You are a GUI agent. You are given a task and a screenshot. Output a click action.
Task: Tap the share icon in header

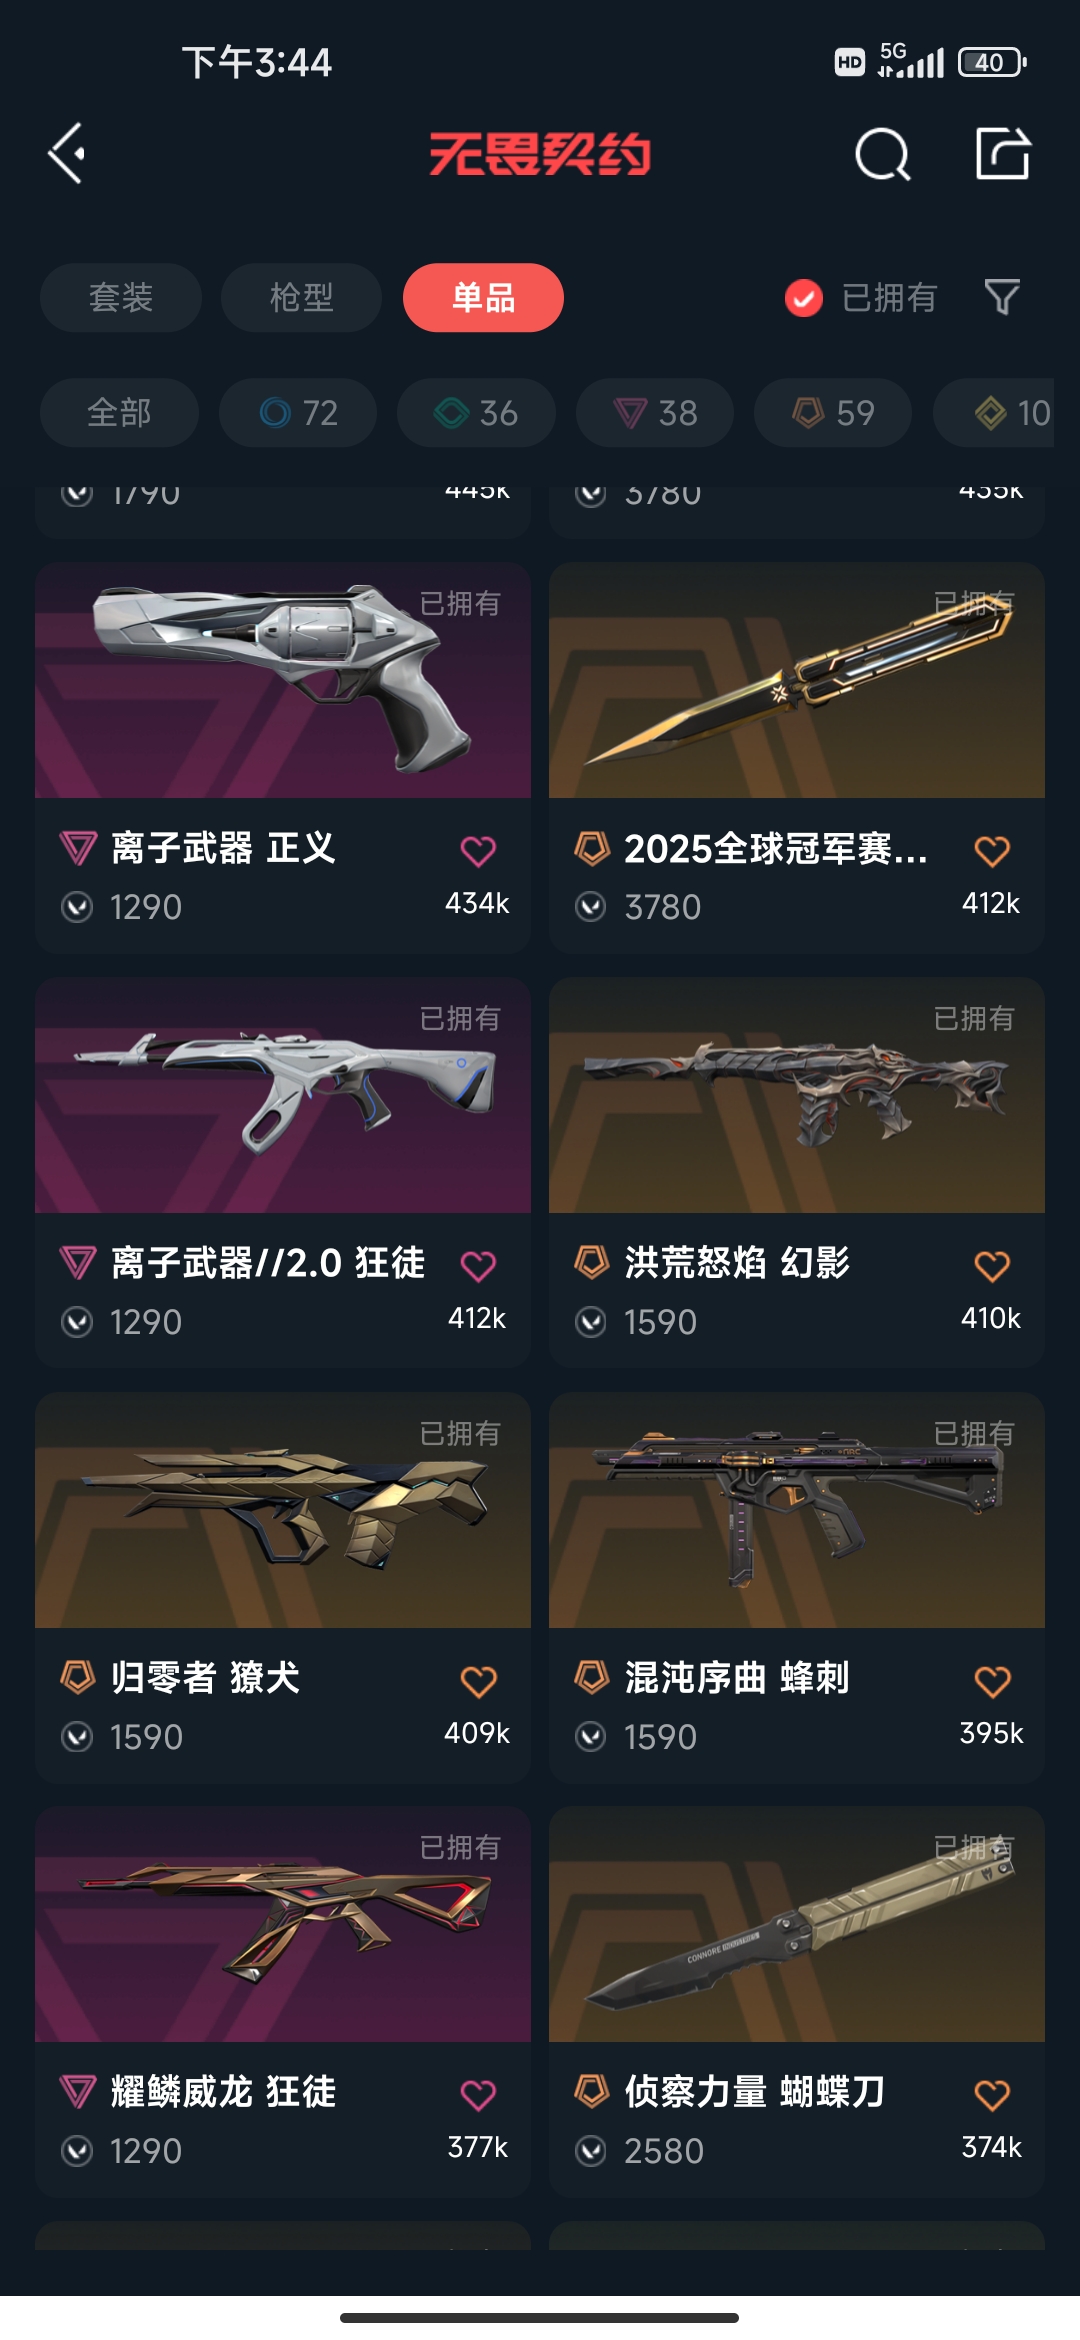click(1002, 154)
